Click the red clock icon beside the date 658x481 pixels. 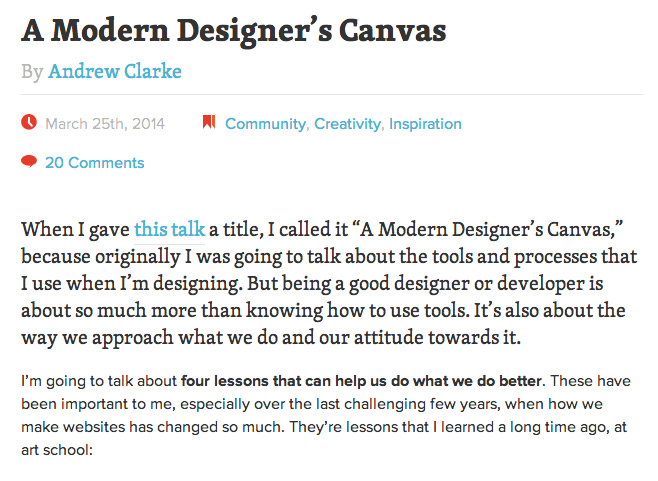pyautogui.click(x=29, y=123)
